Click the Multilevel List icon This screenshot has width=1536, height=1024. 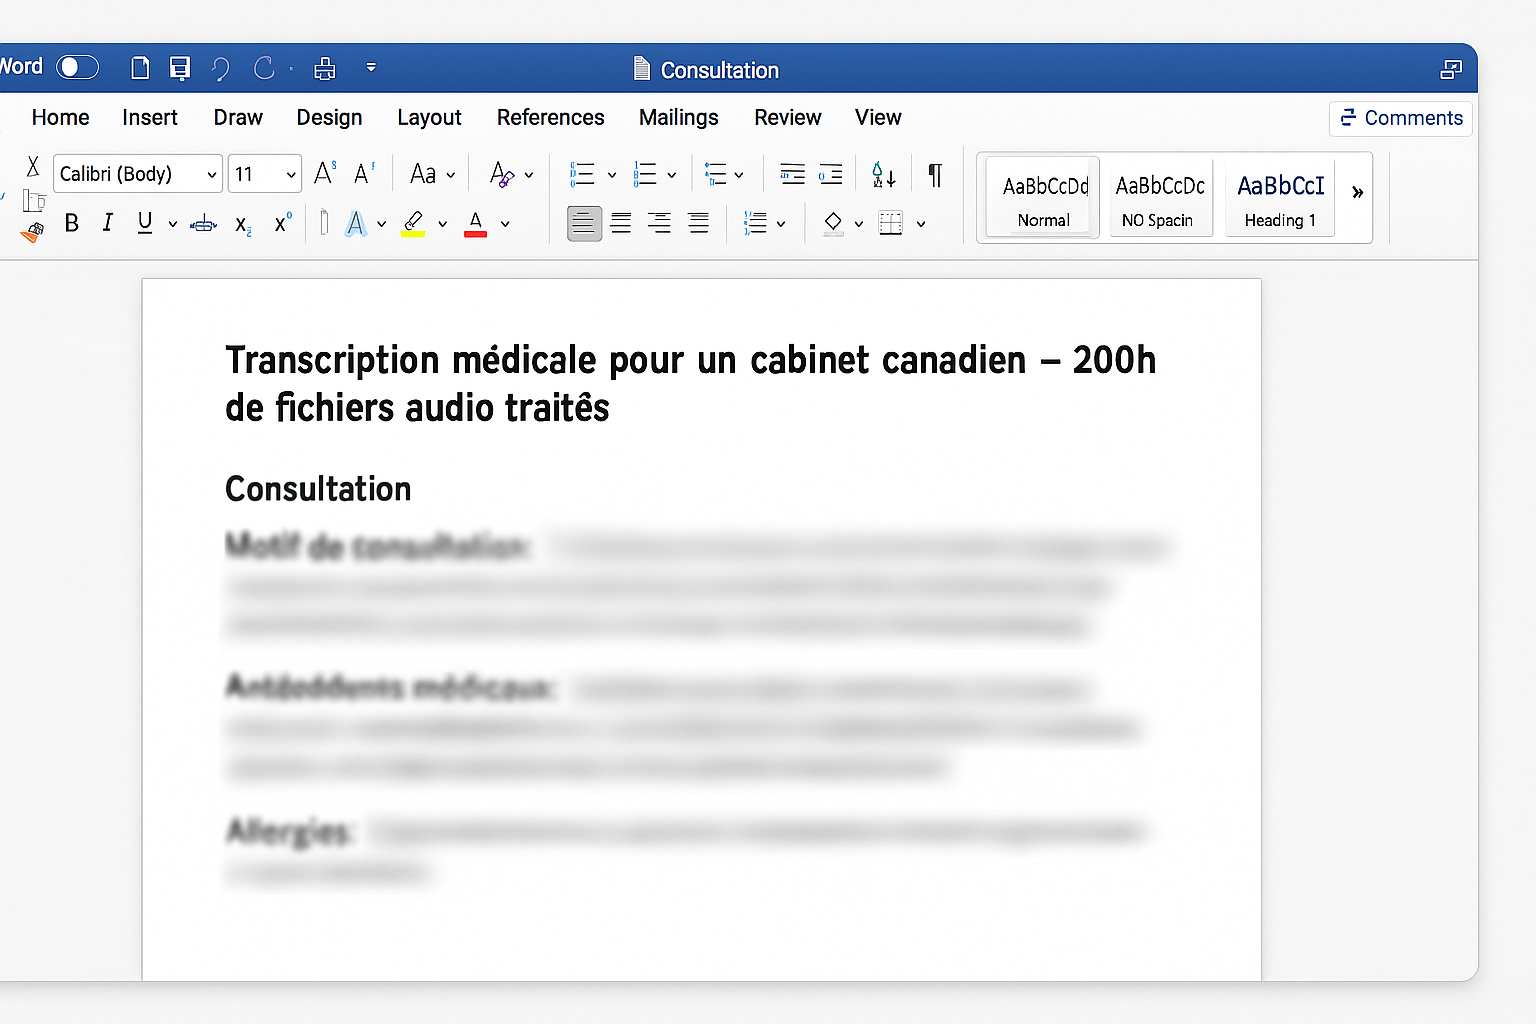(716, 174)
